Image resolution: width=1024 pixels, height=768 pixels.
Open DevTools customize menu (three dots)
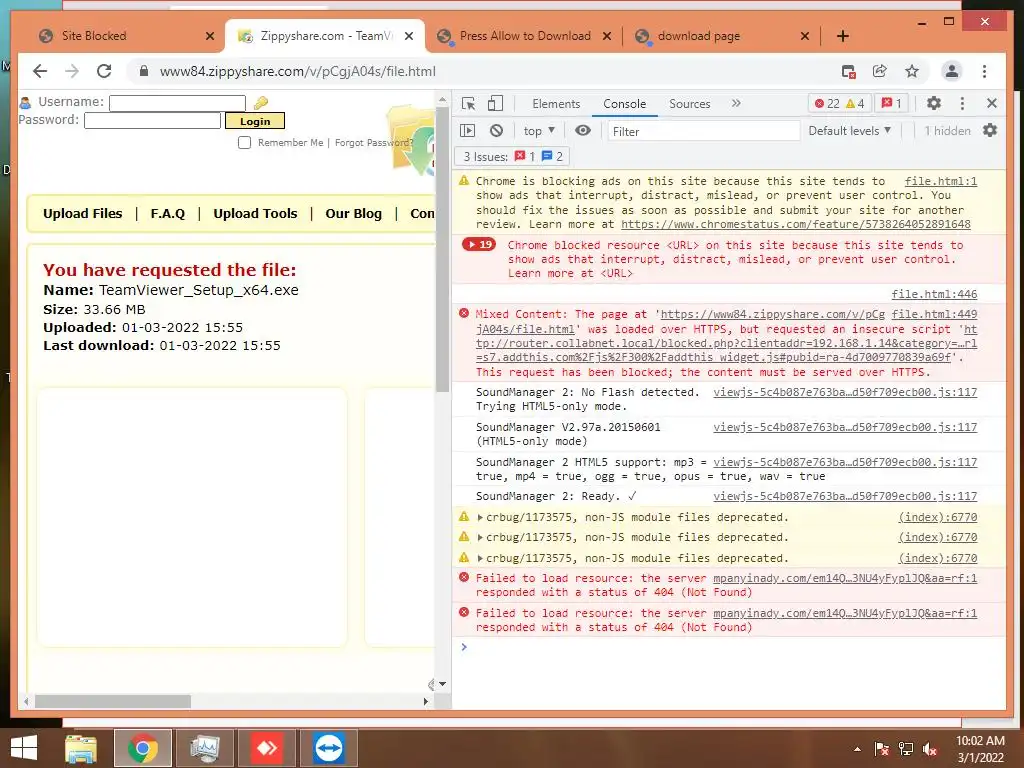(962, 103)
